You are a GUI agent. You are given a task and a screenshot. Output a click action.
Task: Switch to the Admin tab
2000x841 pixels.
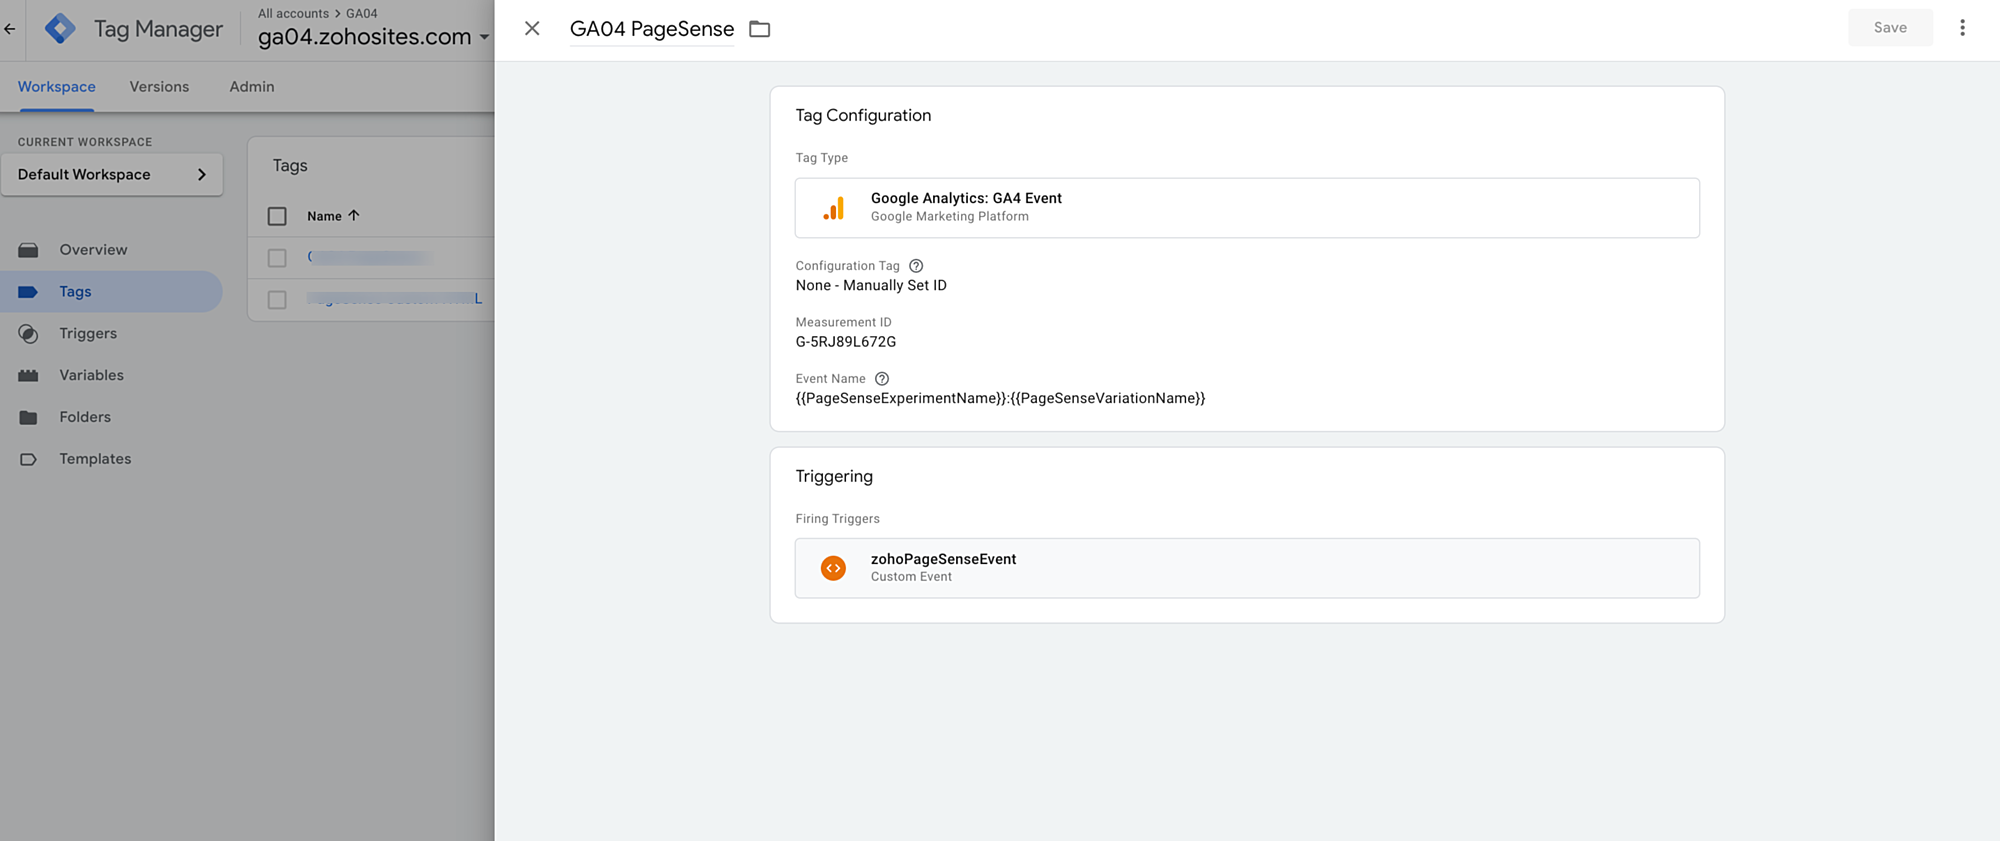[252, 87]
